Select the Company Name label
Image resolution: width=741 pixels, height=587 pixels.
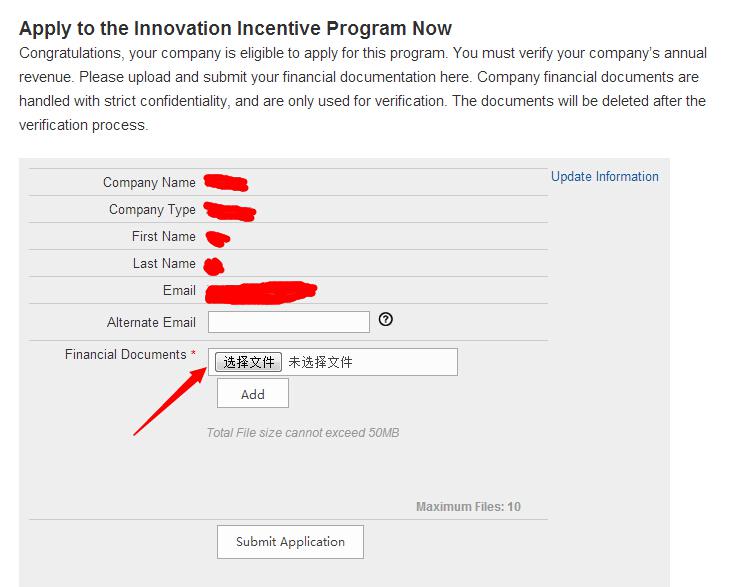pos(149,182)
